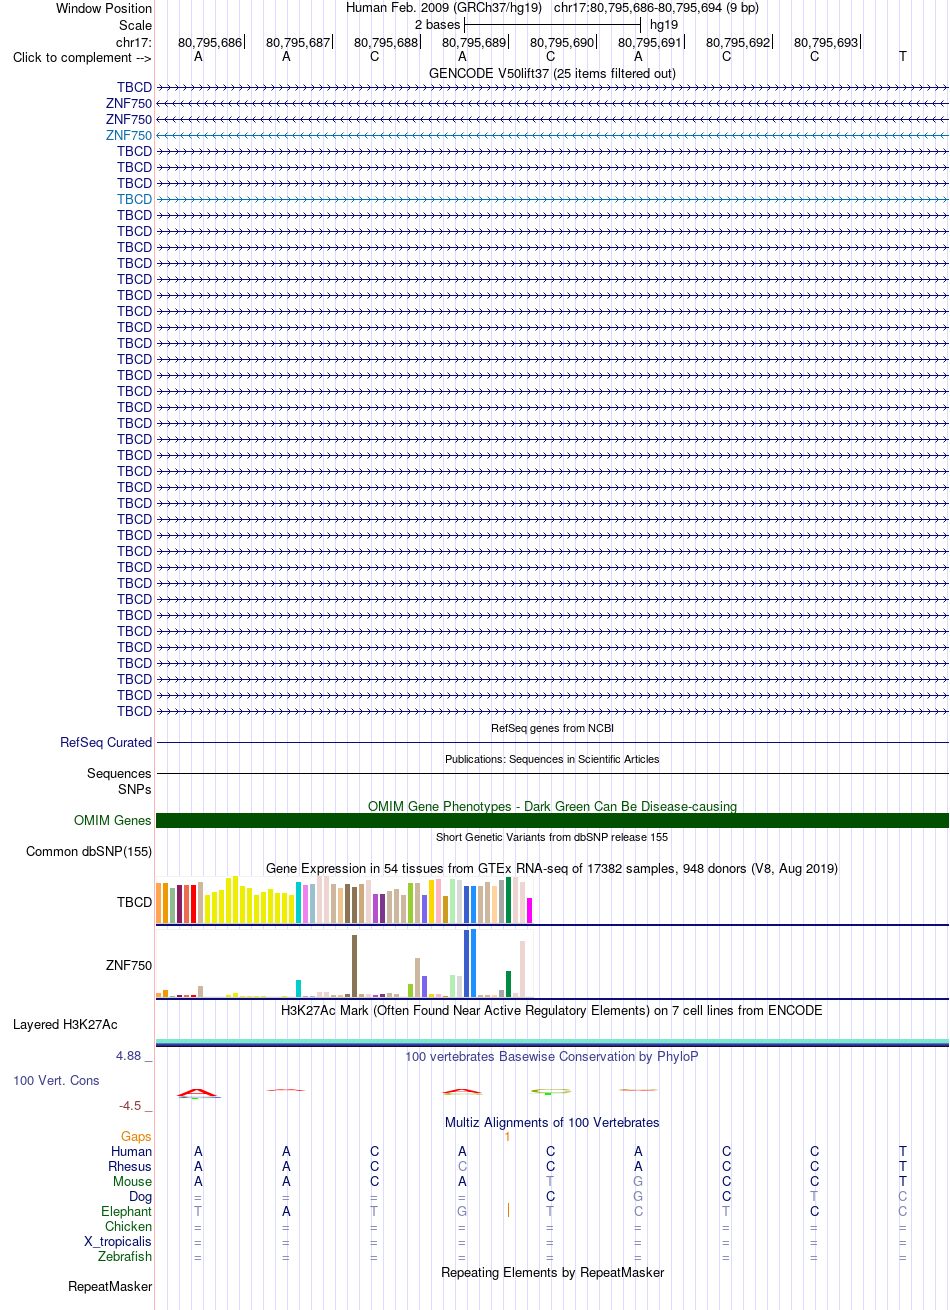Click the cyan bar in ZNF750 expression chart
The image size is (950, 1310).
[299, 988]
